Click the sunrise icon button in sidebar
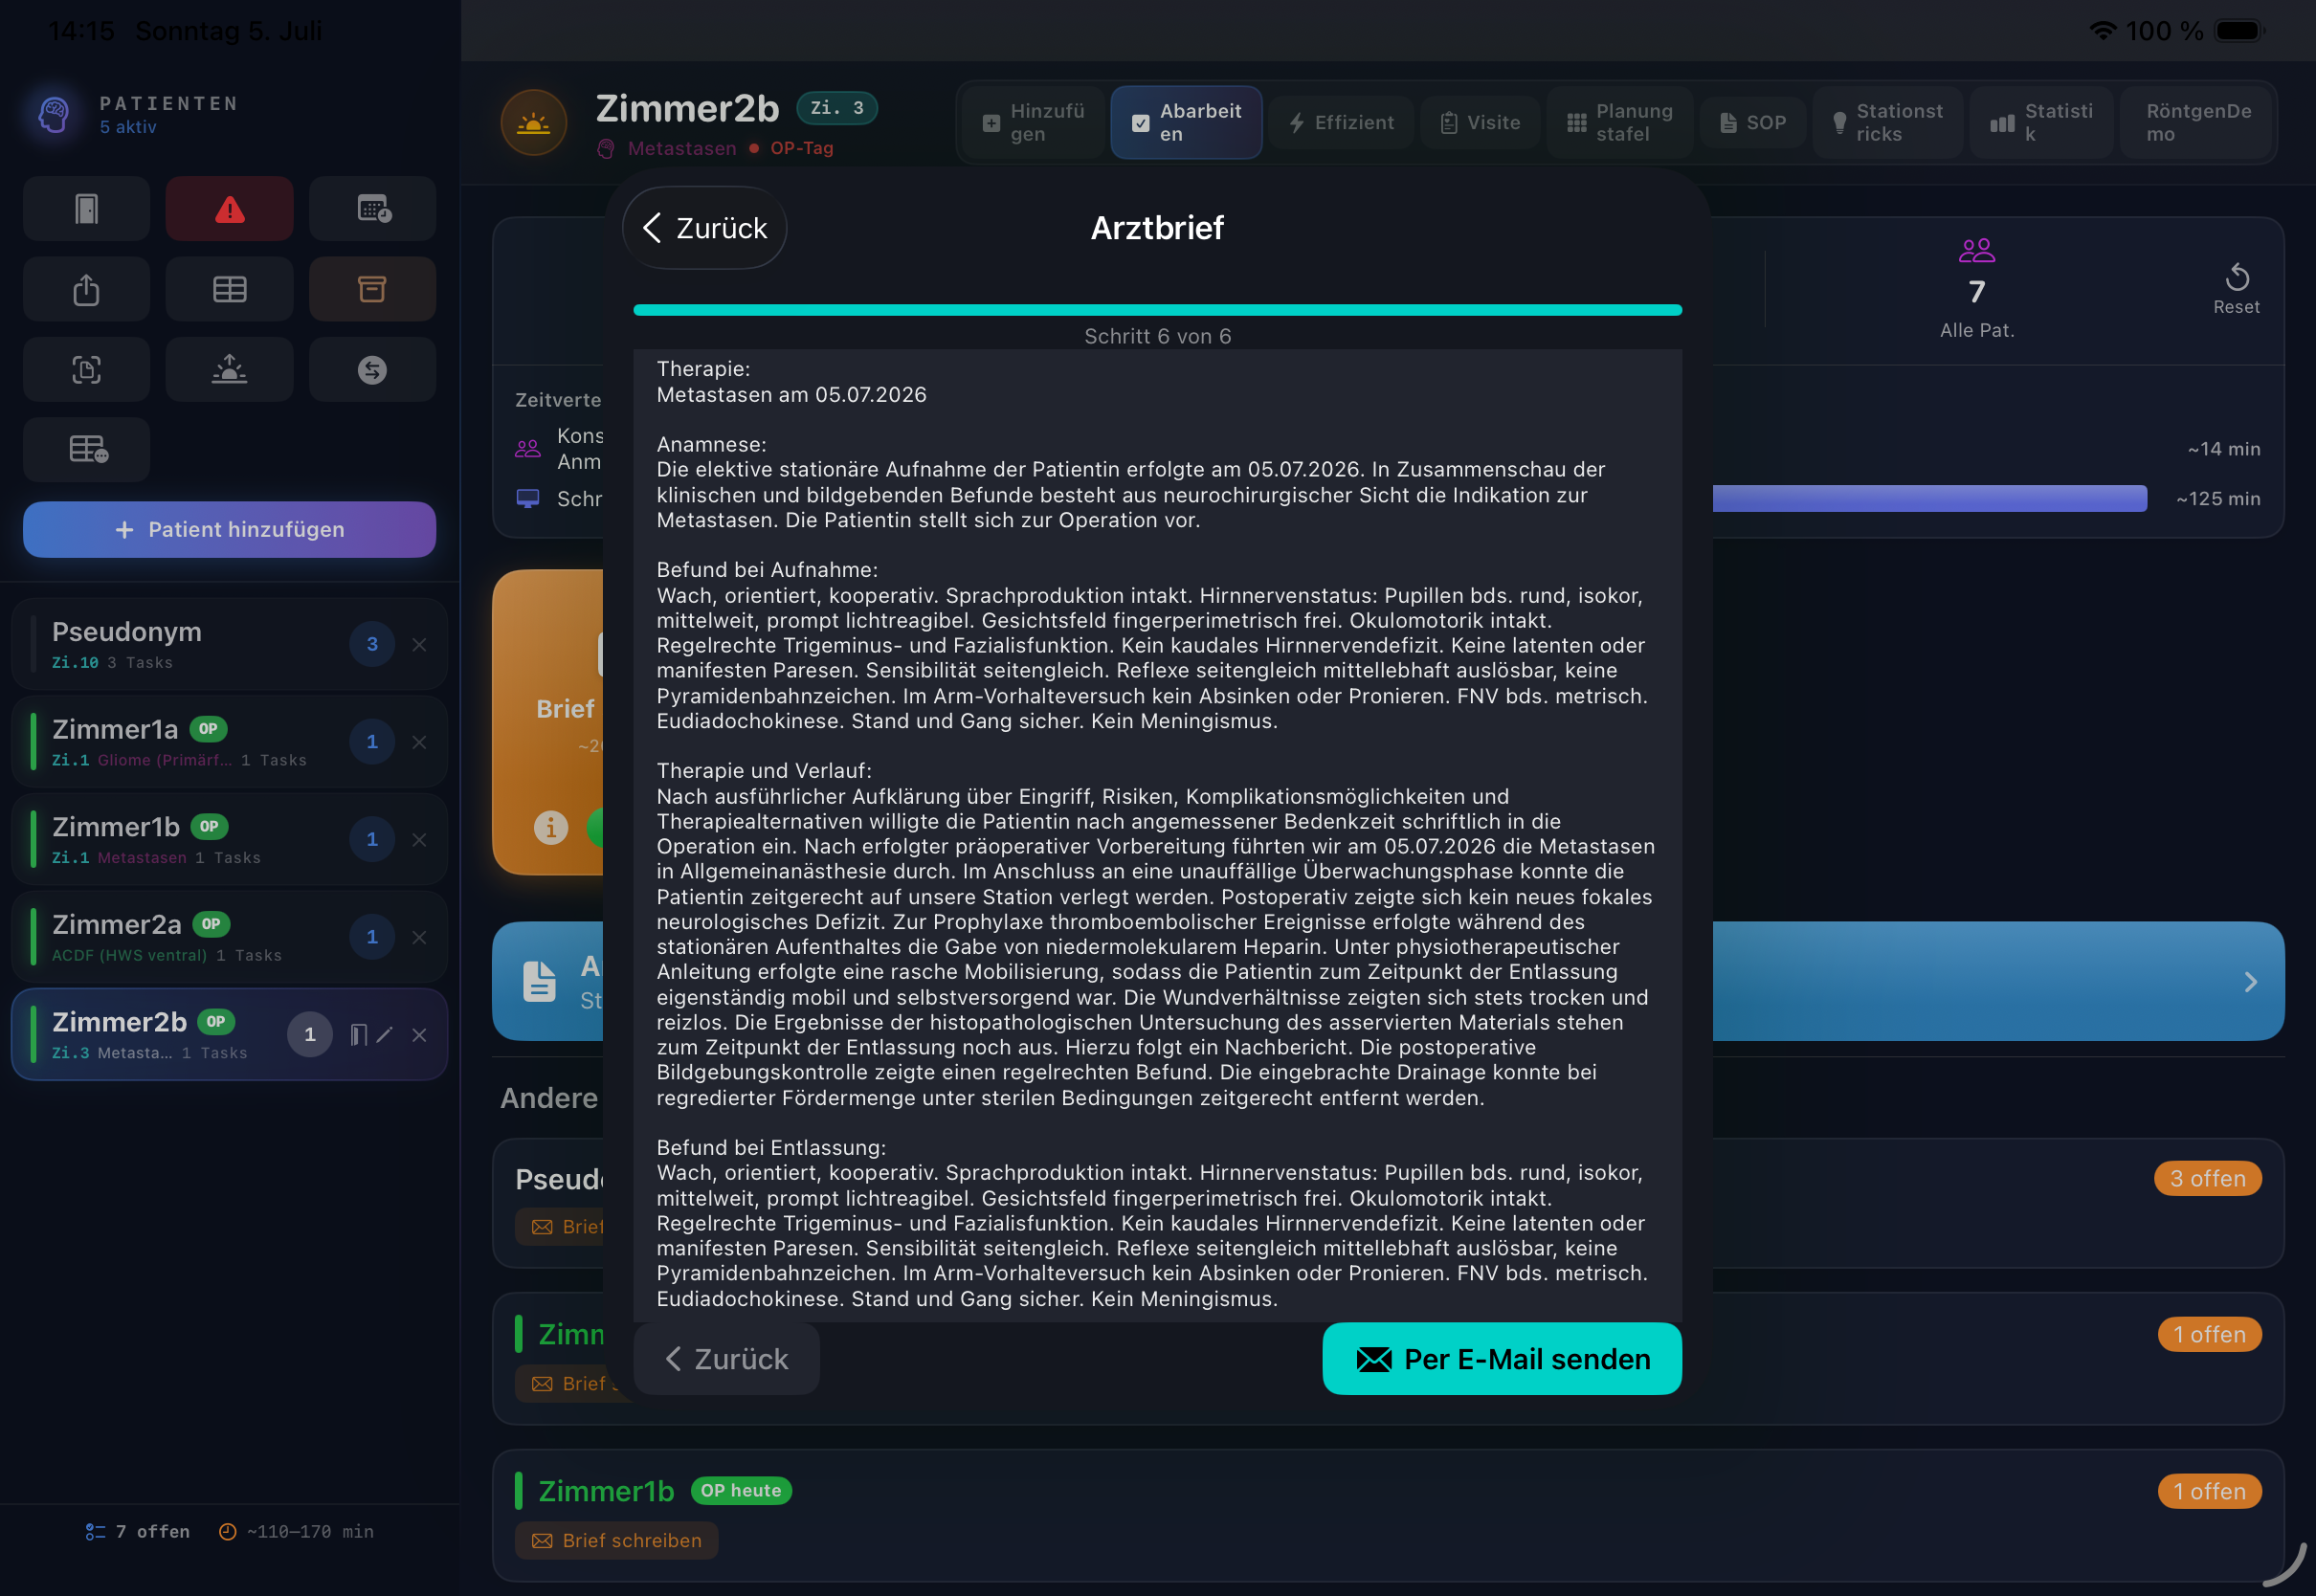Screen dimensions: 2316x1596 click(x=229, y=370)
